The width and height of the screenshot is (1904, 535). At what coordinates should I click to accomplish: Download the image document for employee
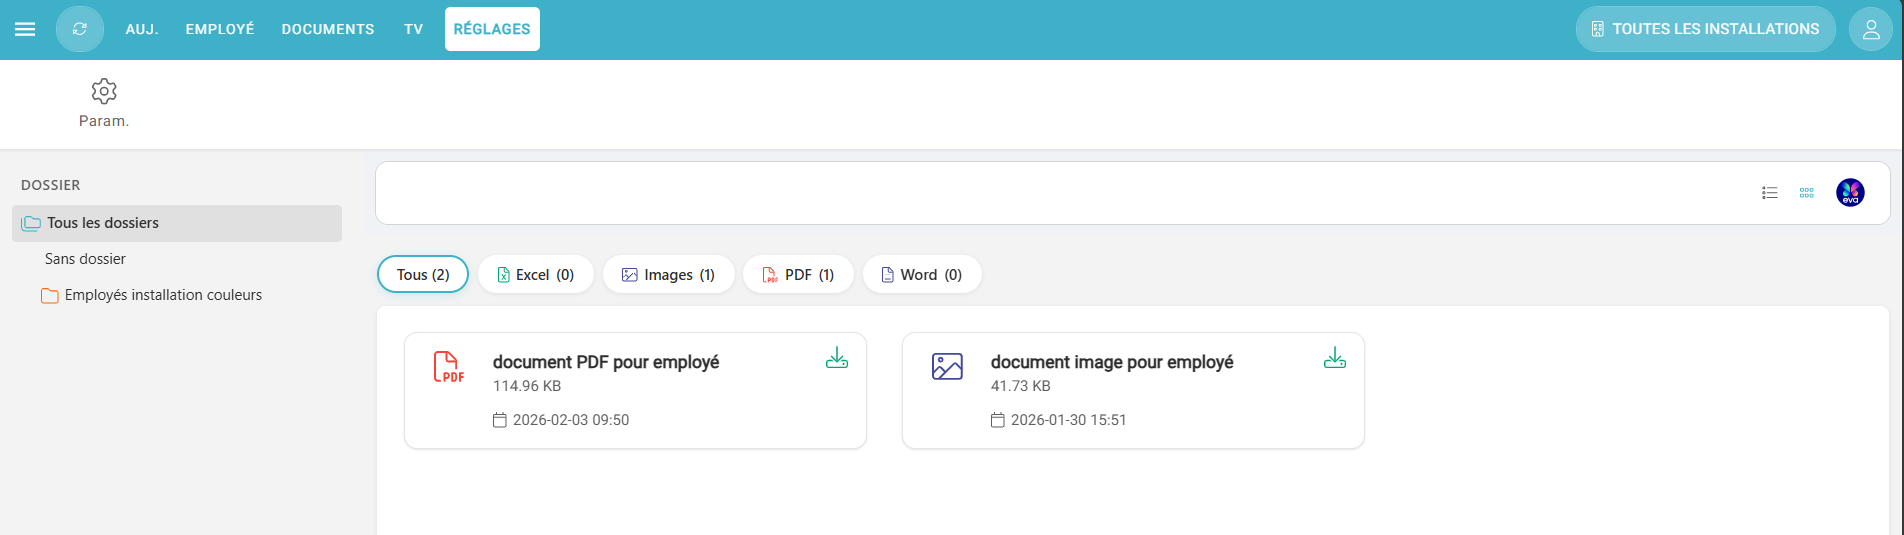[1335, 358]
